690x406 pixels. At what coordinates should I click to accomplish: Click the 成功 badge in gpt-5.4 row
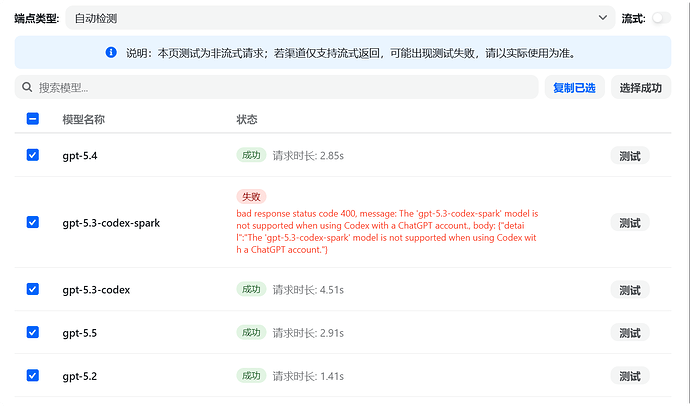tap(251, 155)
